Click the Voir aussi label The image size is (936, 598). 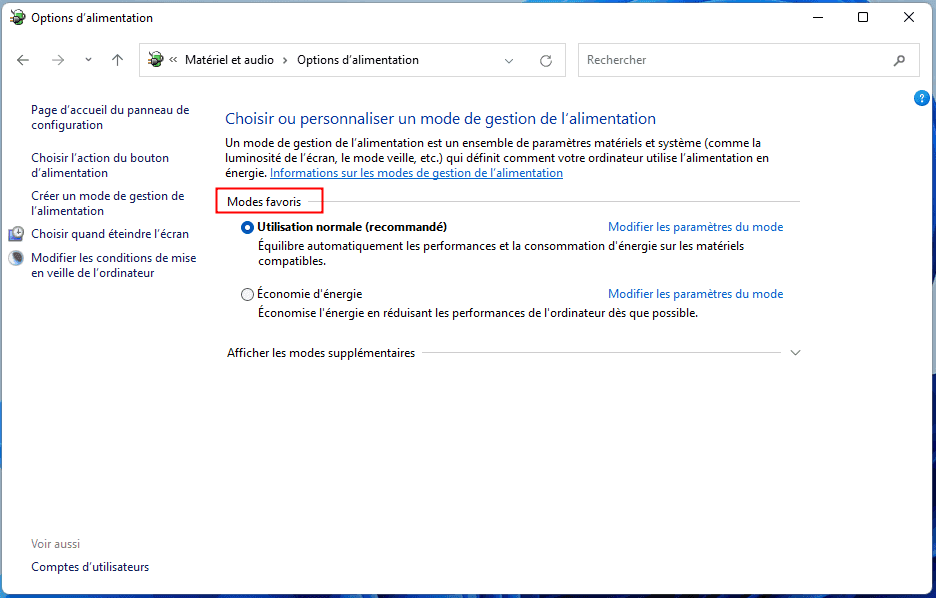[56, 544]
